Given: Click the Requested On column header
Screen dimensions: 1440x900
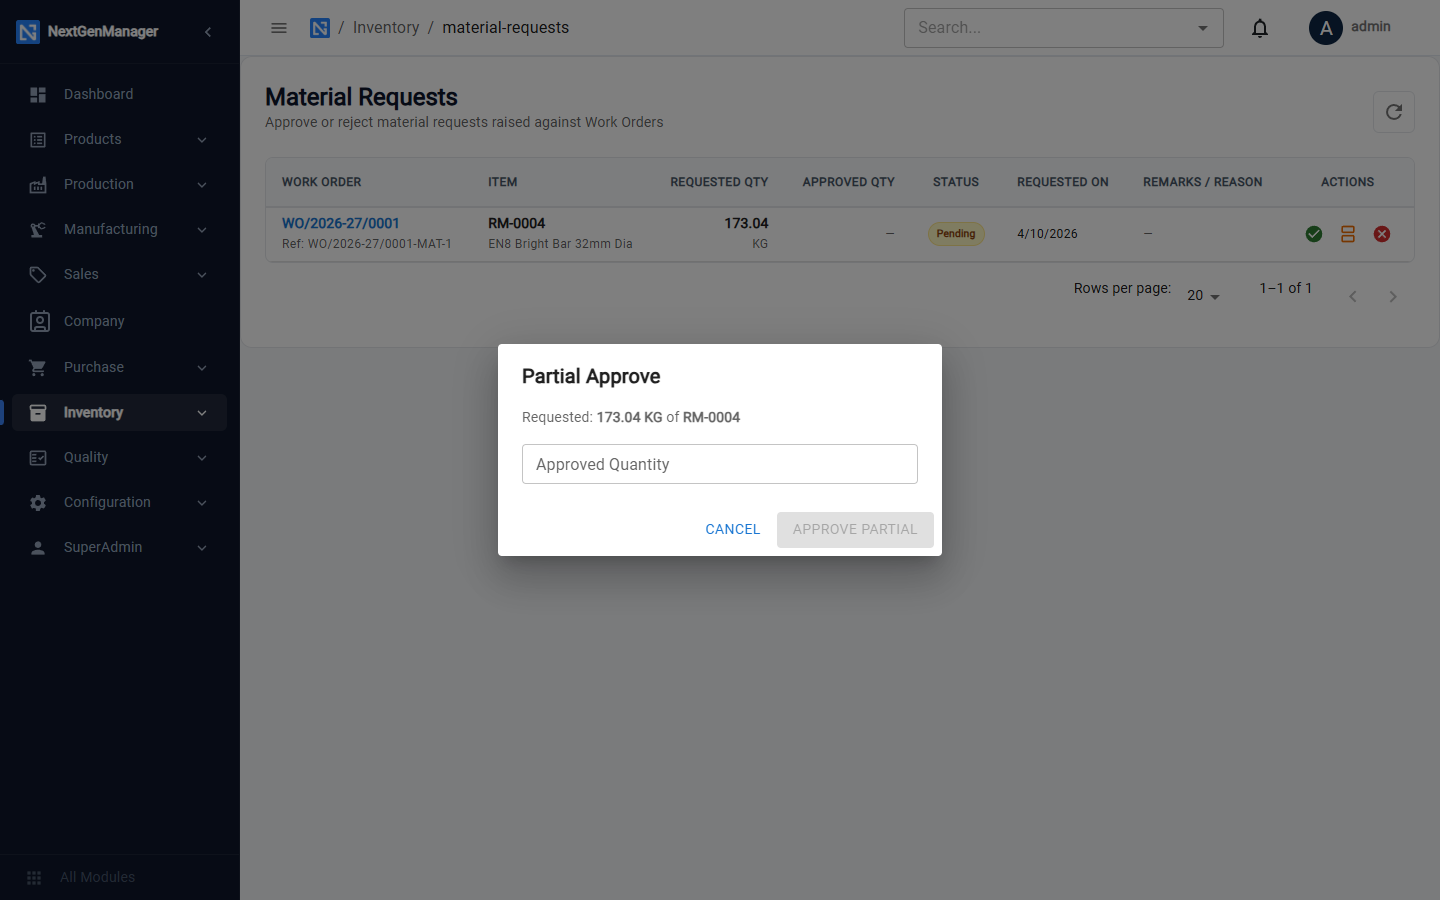Looking at the screenshot, I should click(x=1063, y=182).
